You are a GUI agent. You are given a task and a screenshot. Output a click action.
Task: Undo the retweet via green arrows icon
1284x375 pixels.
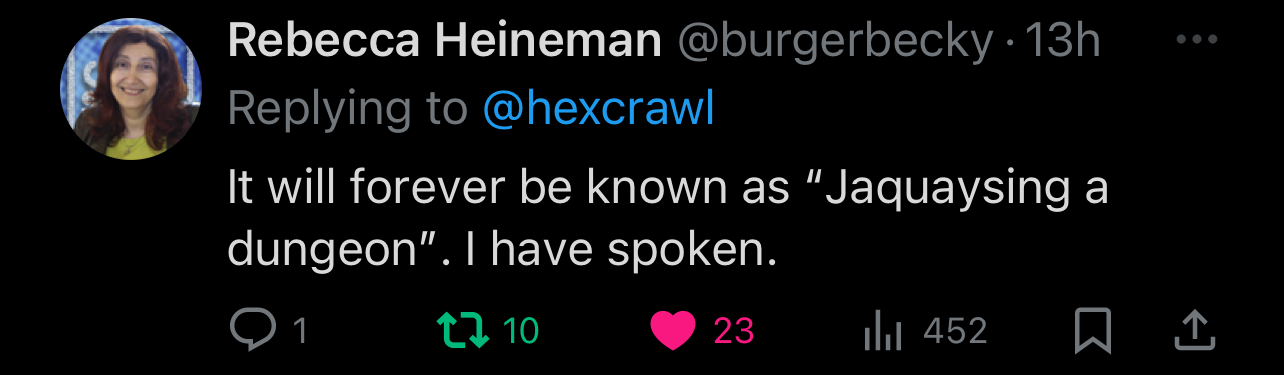point(464,331)
